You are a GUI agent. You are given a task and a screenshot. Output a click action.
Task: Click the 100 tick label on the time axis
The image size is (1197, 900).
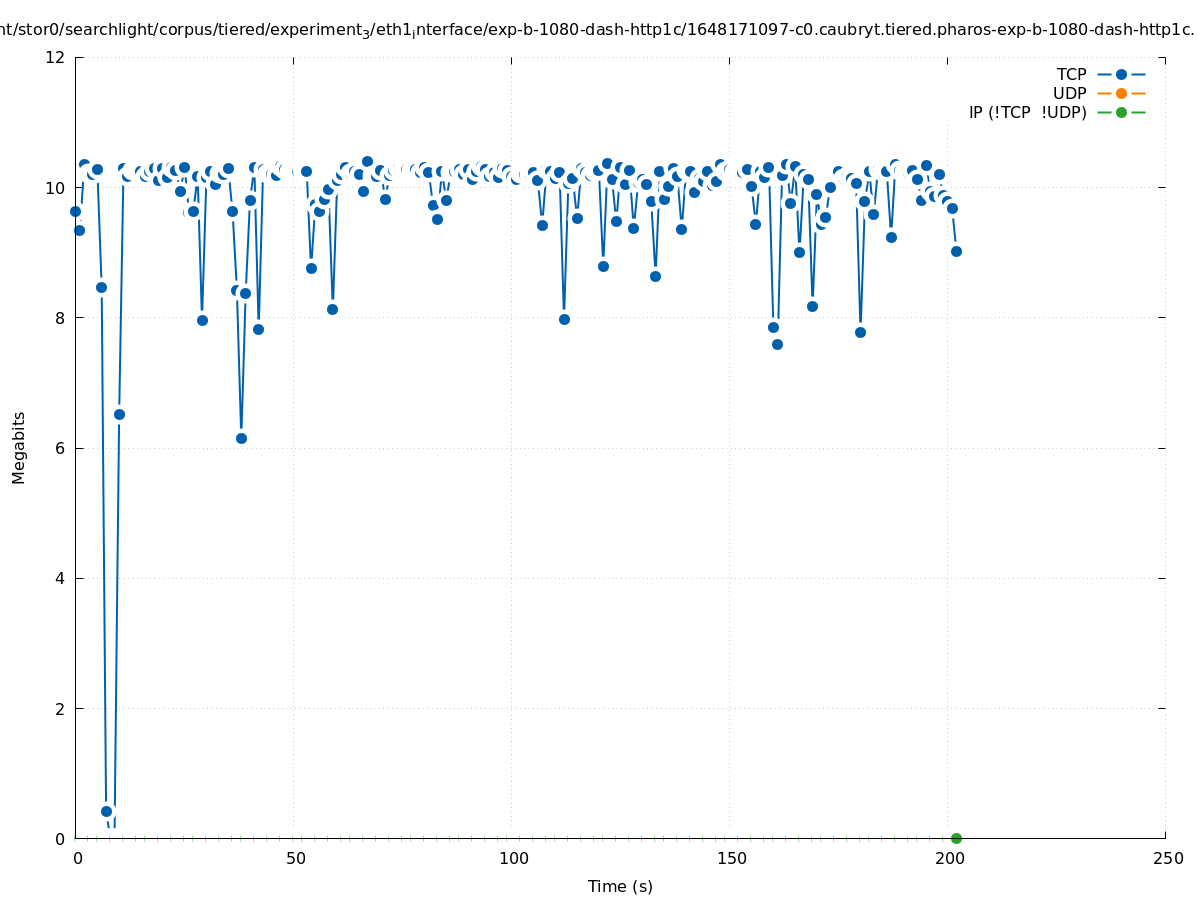point(513,859)
